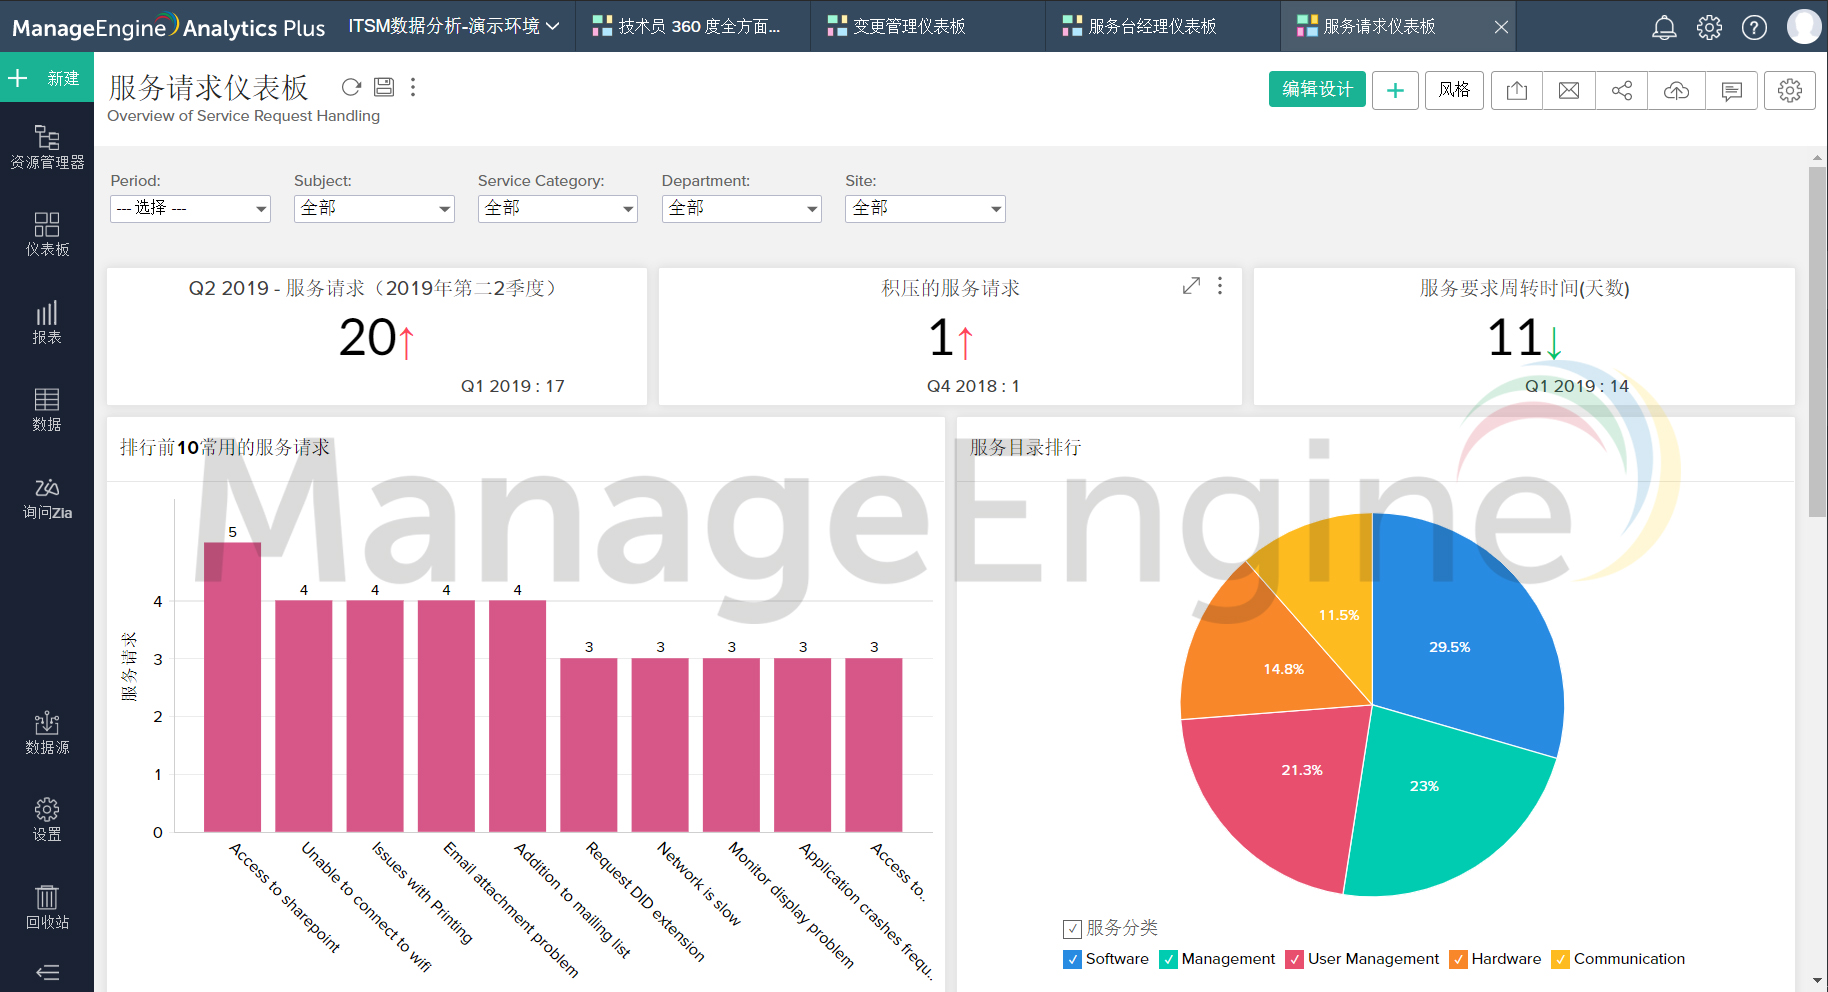Click the Network is slow bar
Screen dimensions: 1828x992
[x=660, y=745]
